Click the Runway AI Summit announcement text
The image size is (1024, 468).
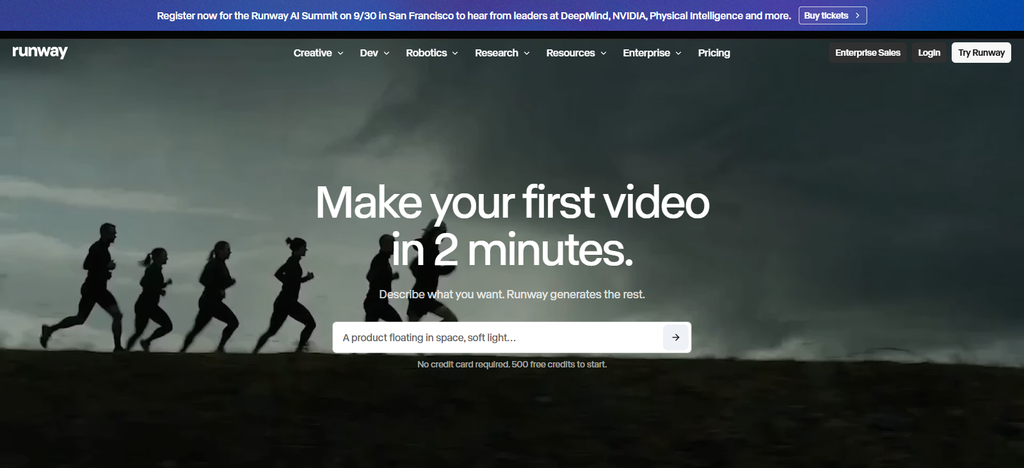tap(473, 15)
